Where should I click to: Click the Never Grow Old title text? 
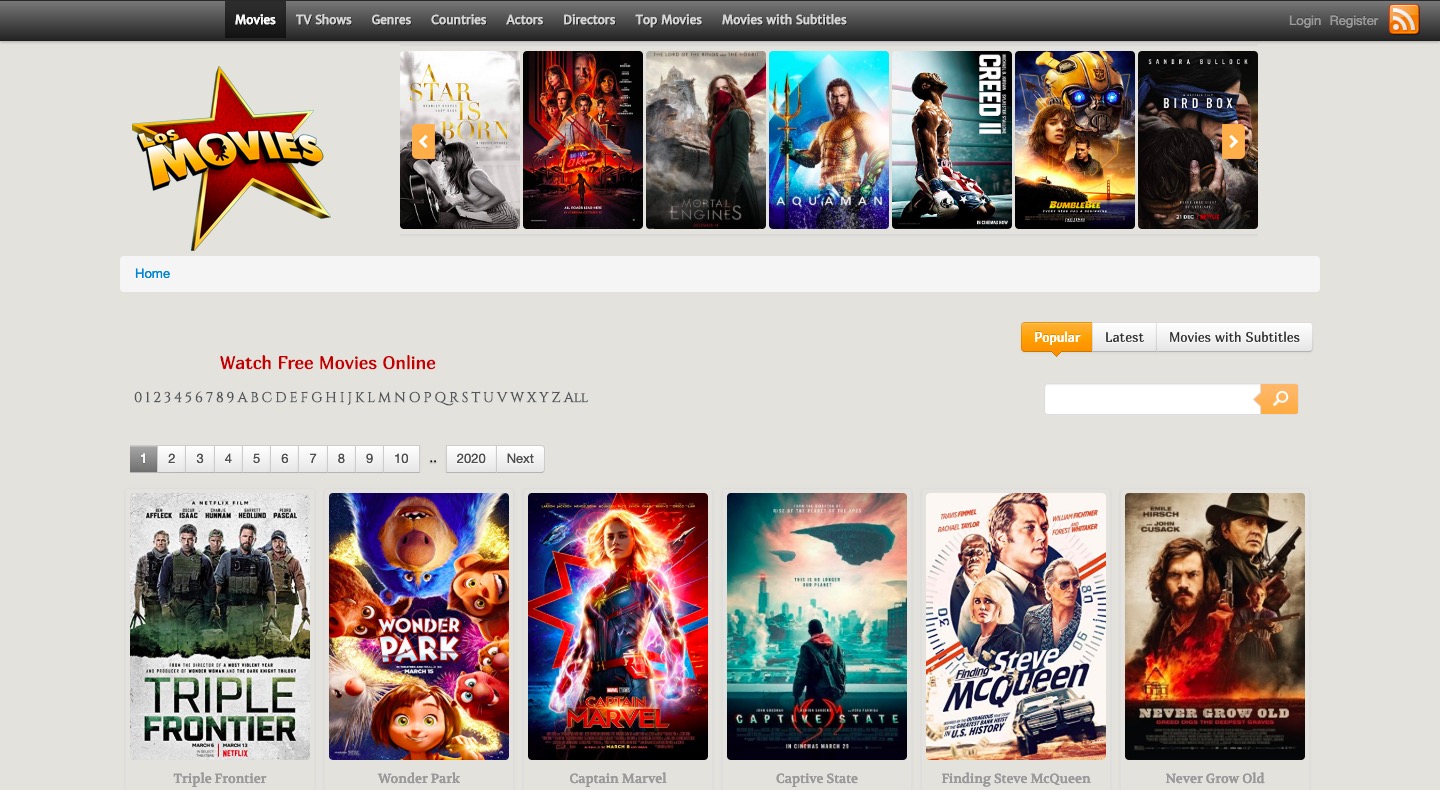point(1215,778)
